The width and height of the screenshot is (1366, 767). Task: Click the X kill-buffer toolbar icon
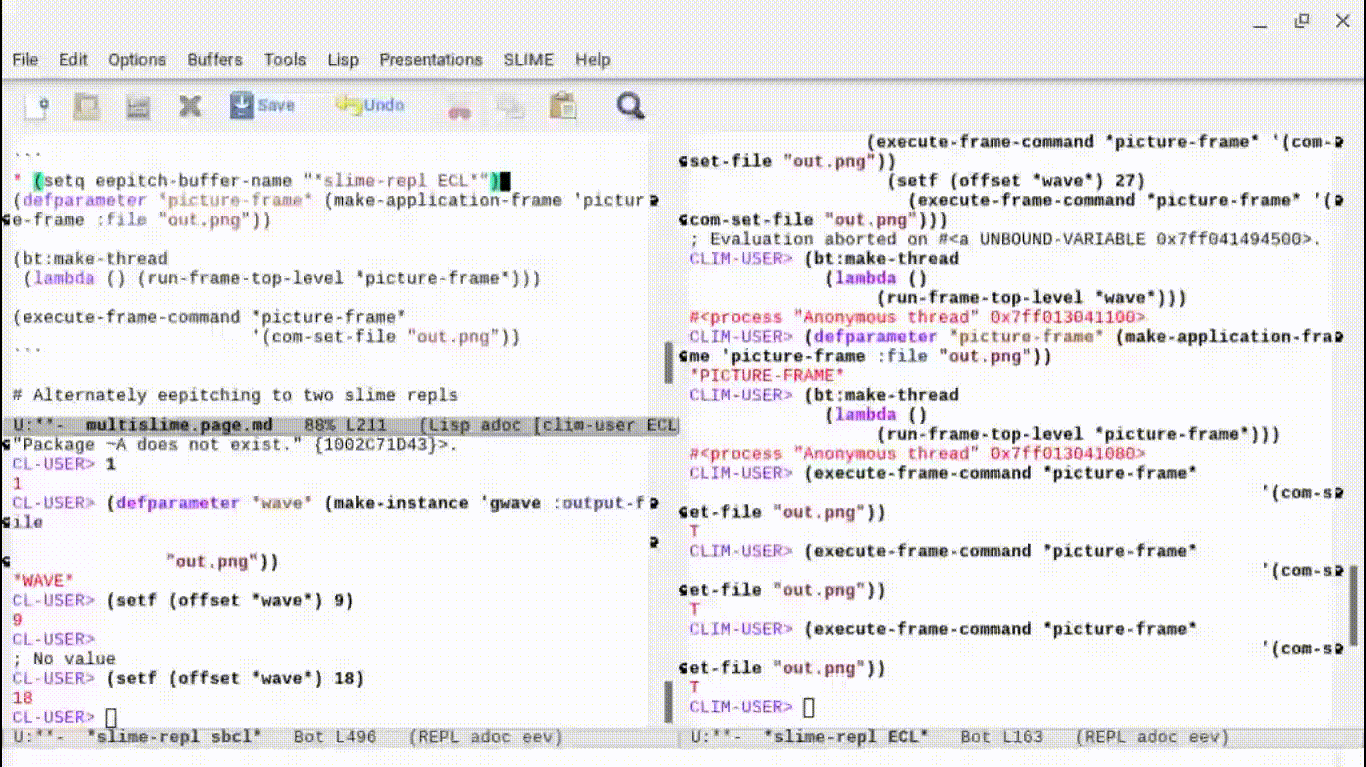click(189, 105)
